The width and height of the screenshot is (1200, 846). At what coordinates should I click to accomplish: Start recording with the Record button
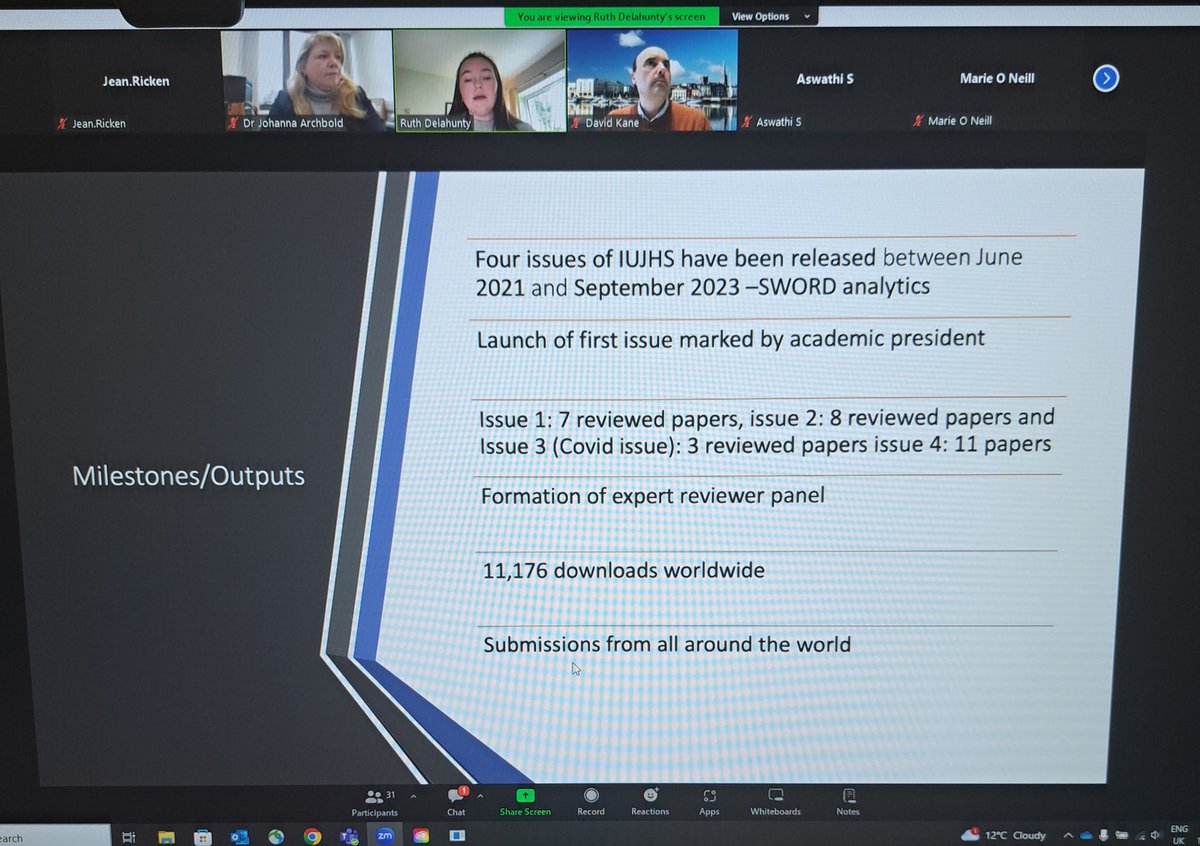coord(591,801)
